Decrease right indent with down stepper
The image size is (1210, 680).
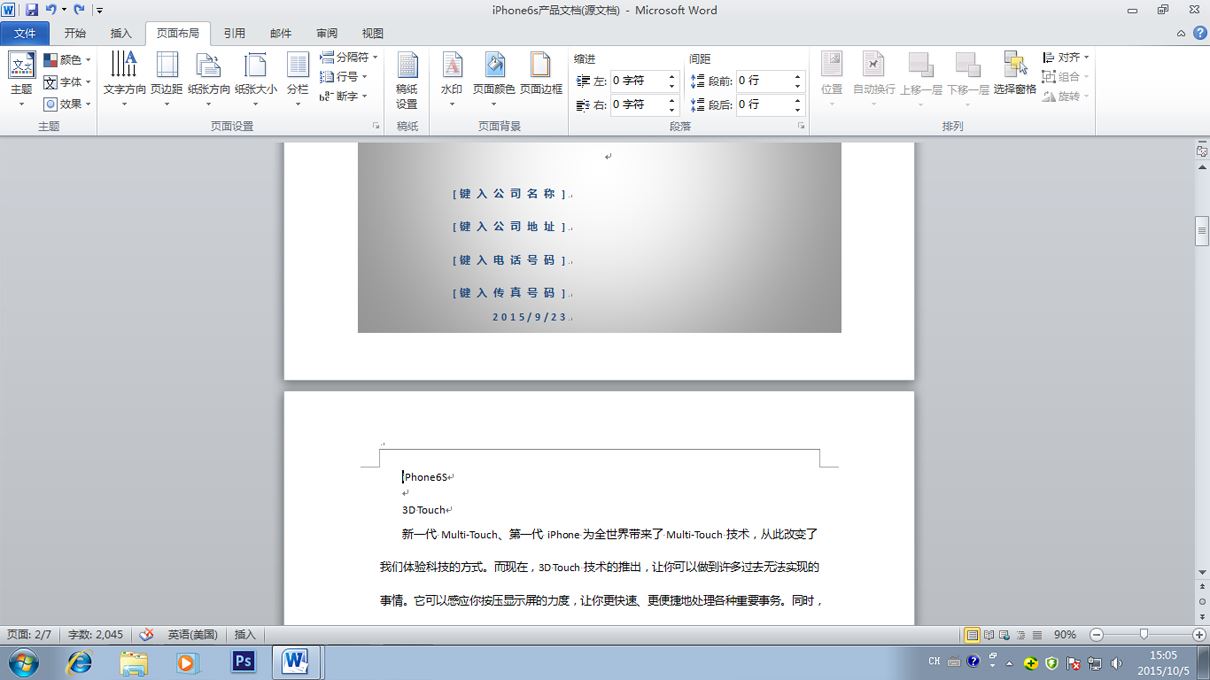click(x=672, y=109)
